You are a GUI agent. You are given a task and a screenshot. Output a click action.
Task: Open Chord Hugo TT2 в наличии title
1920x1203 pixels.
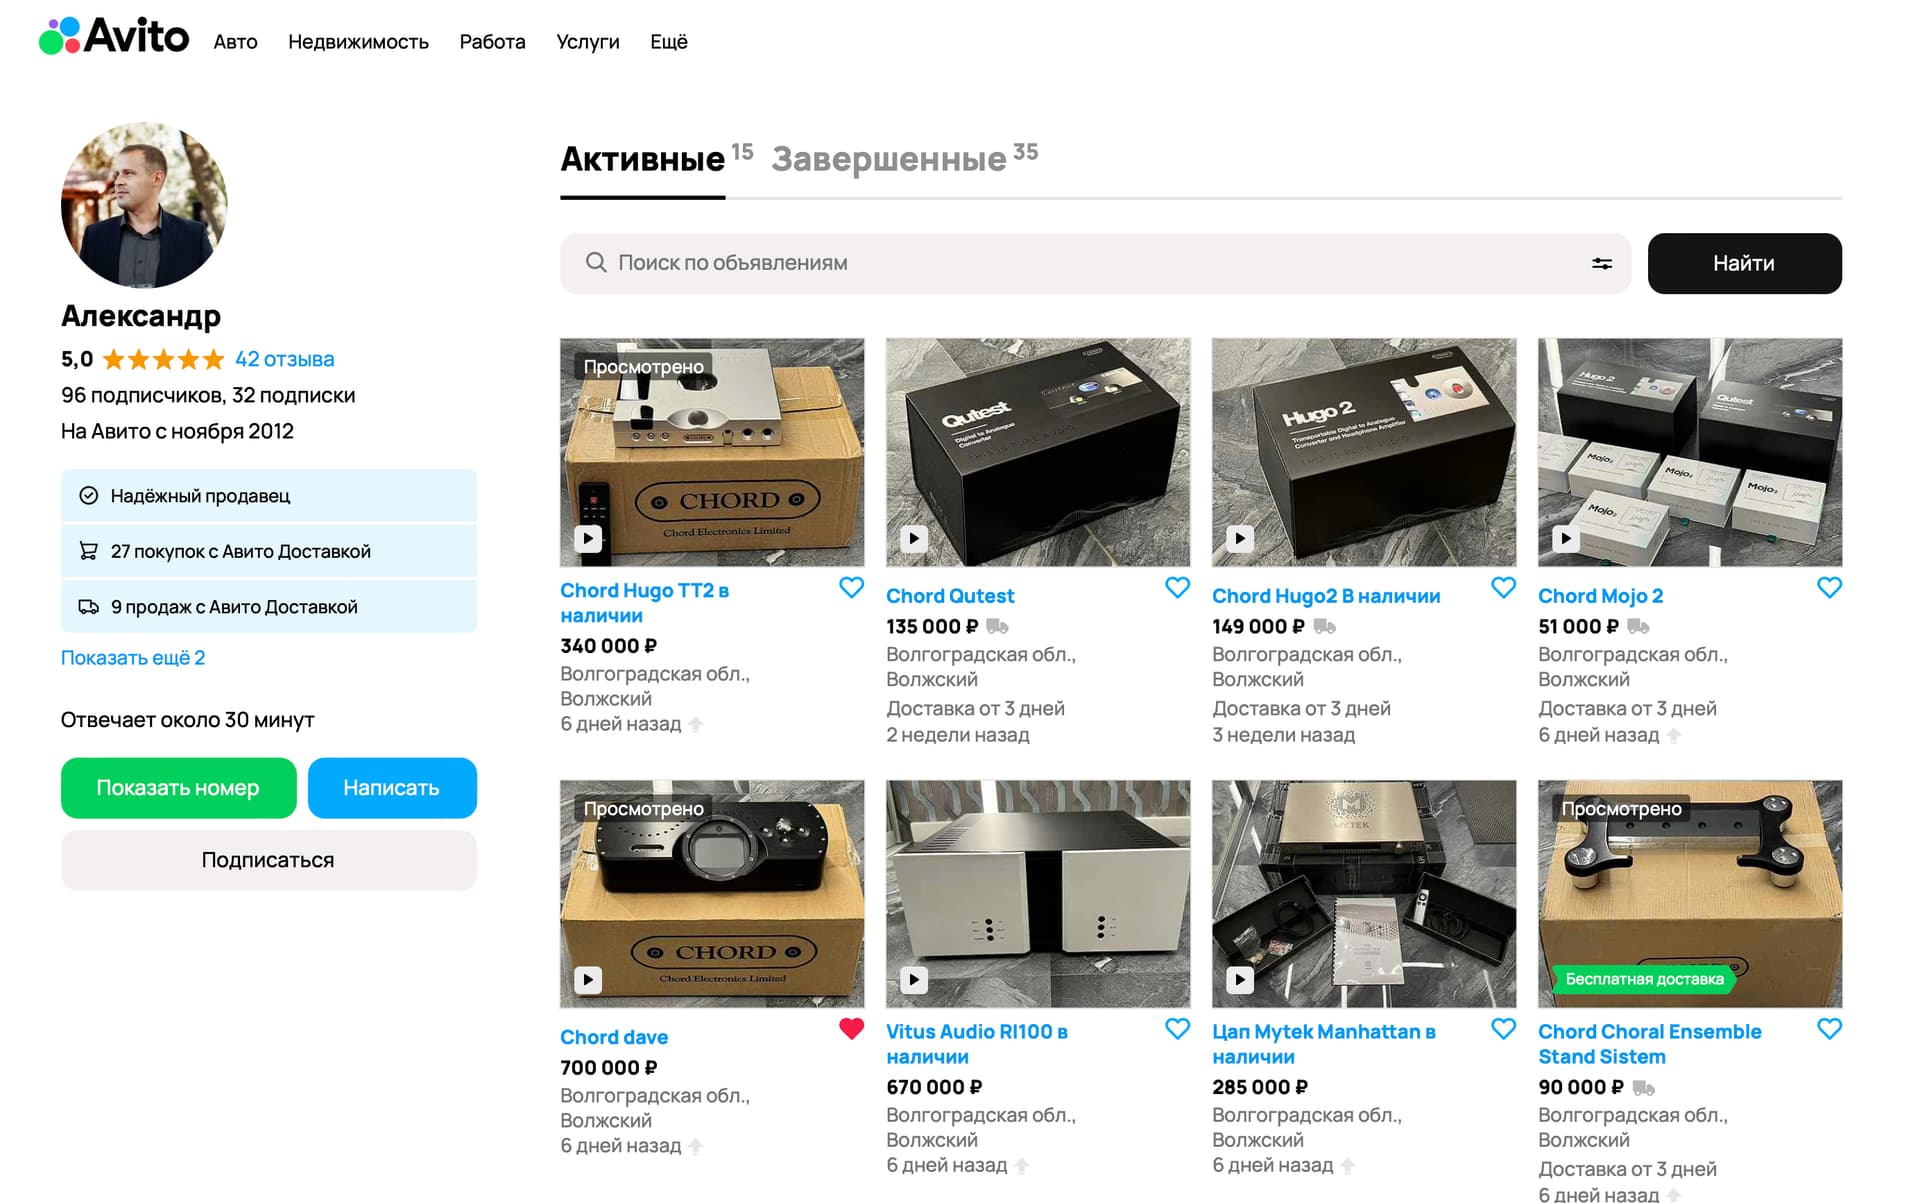coord(644,603)
